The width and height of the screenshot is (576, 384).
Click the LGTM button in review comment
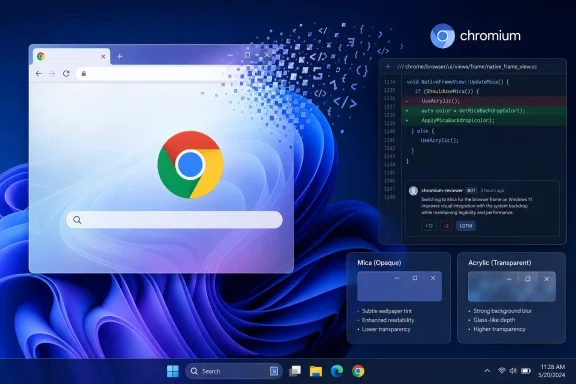pos(466,226)
